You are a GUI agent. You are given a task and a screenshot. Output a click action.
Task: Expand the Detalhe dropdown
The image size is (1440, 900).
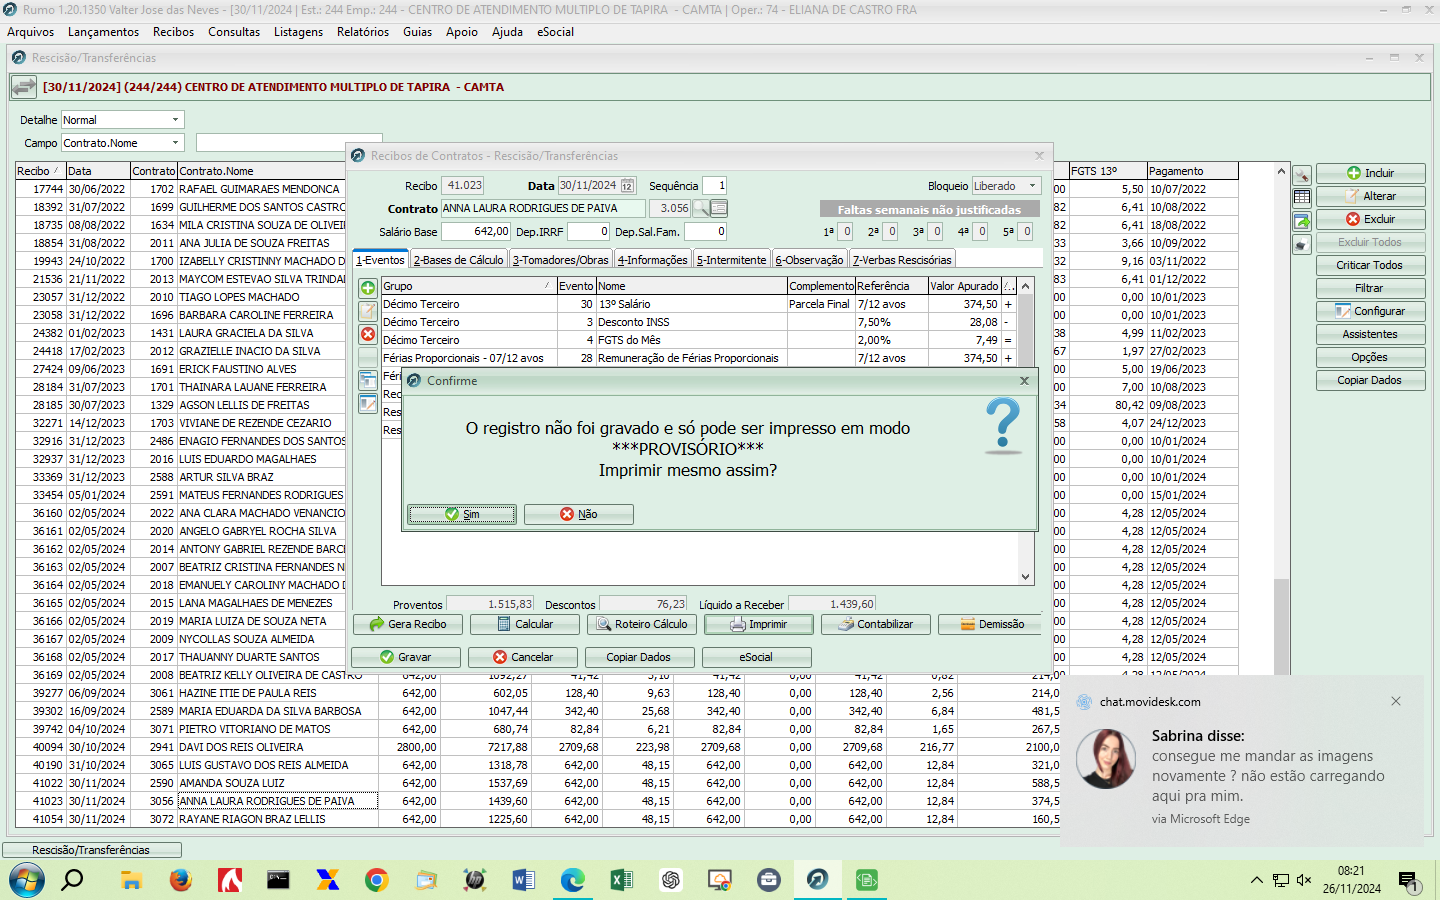tap(175, 120)
